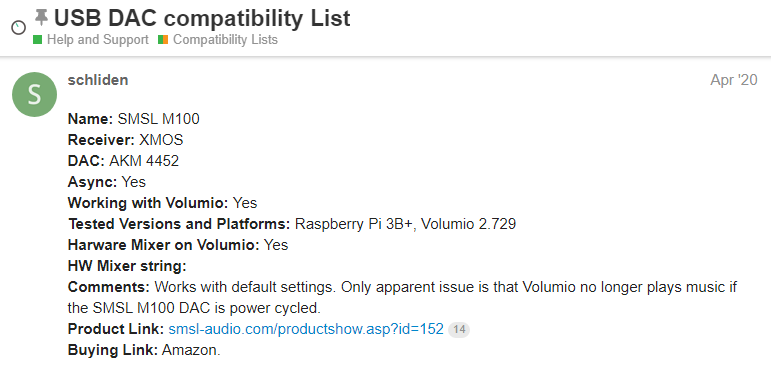Click the 14 link click-count badge

pyautogui.click(x=459, y=330)
